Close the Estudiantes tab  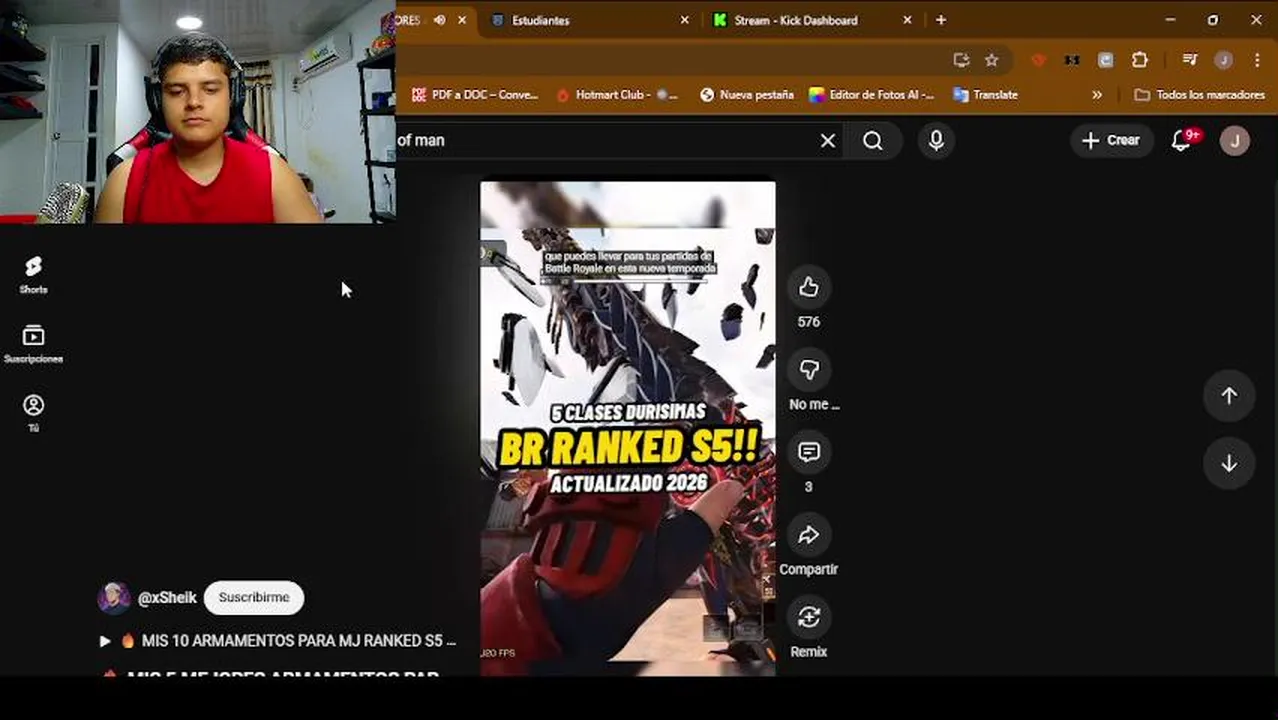[685, 20]
